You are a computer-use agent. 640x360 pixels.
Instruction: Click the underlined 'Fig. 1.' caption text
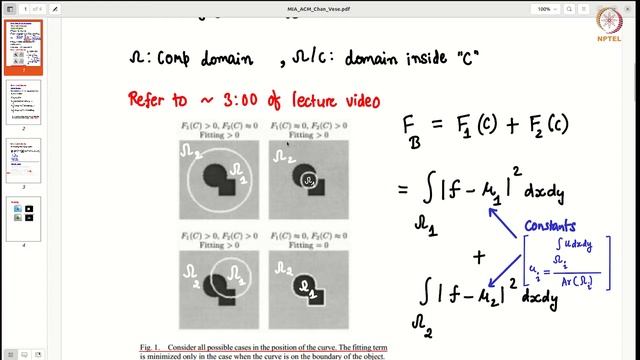[x=149, y=347]
